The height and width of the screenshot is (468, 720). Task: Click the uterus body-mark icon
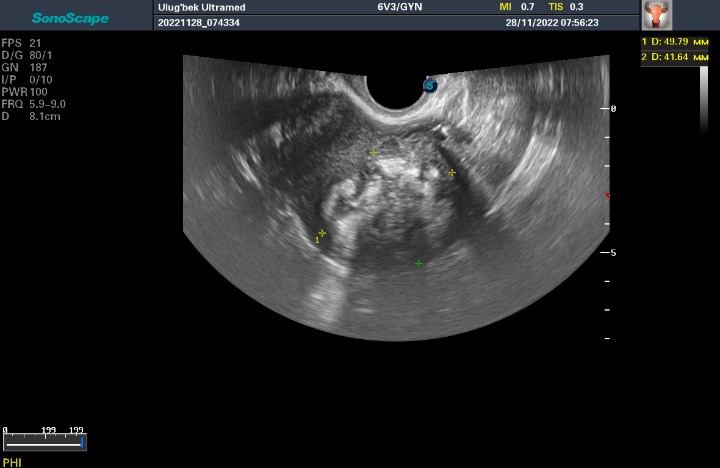(x=656, y=15)
